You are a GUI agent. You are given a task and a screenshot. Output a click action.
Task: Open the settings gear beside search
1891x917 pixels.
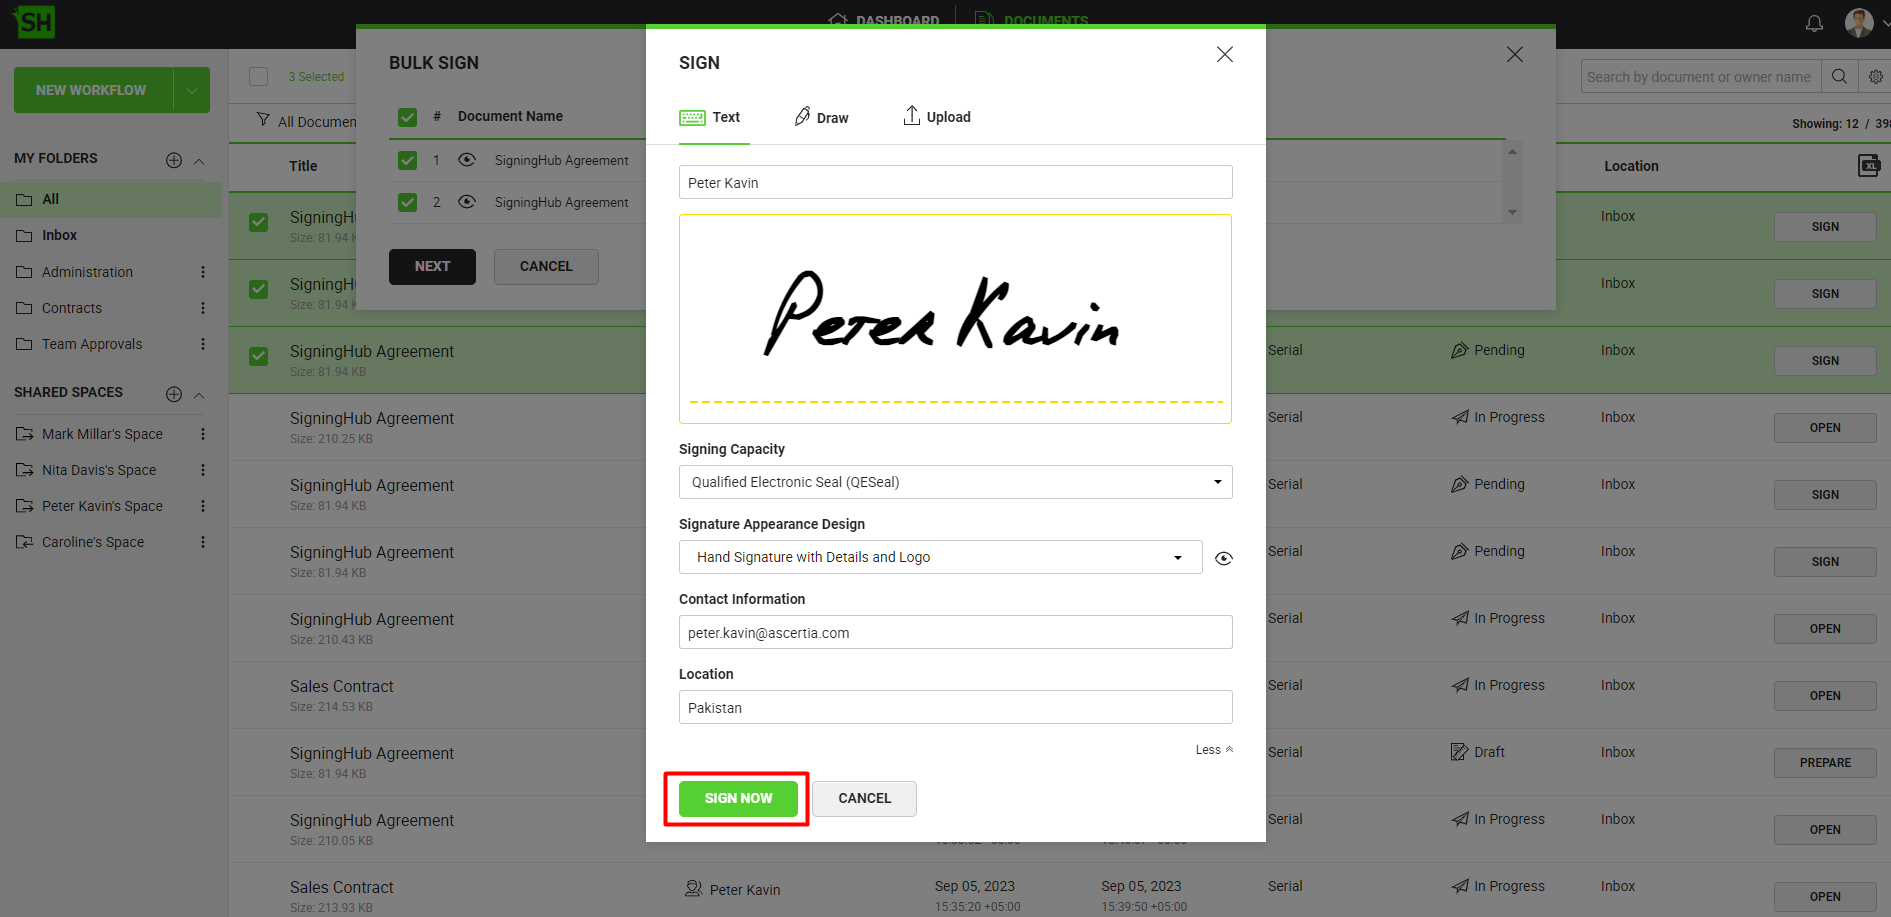(1875, 77)
